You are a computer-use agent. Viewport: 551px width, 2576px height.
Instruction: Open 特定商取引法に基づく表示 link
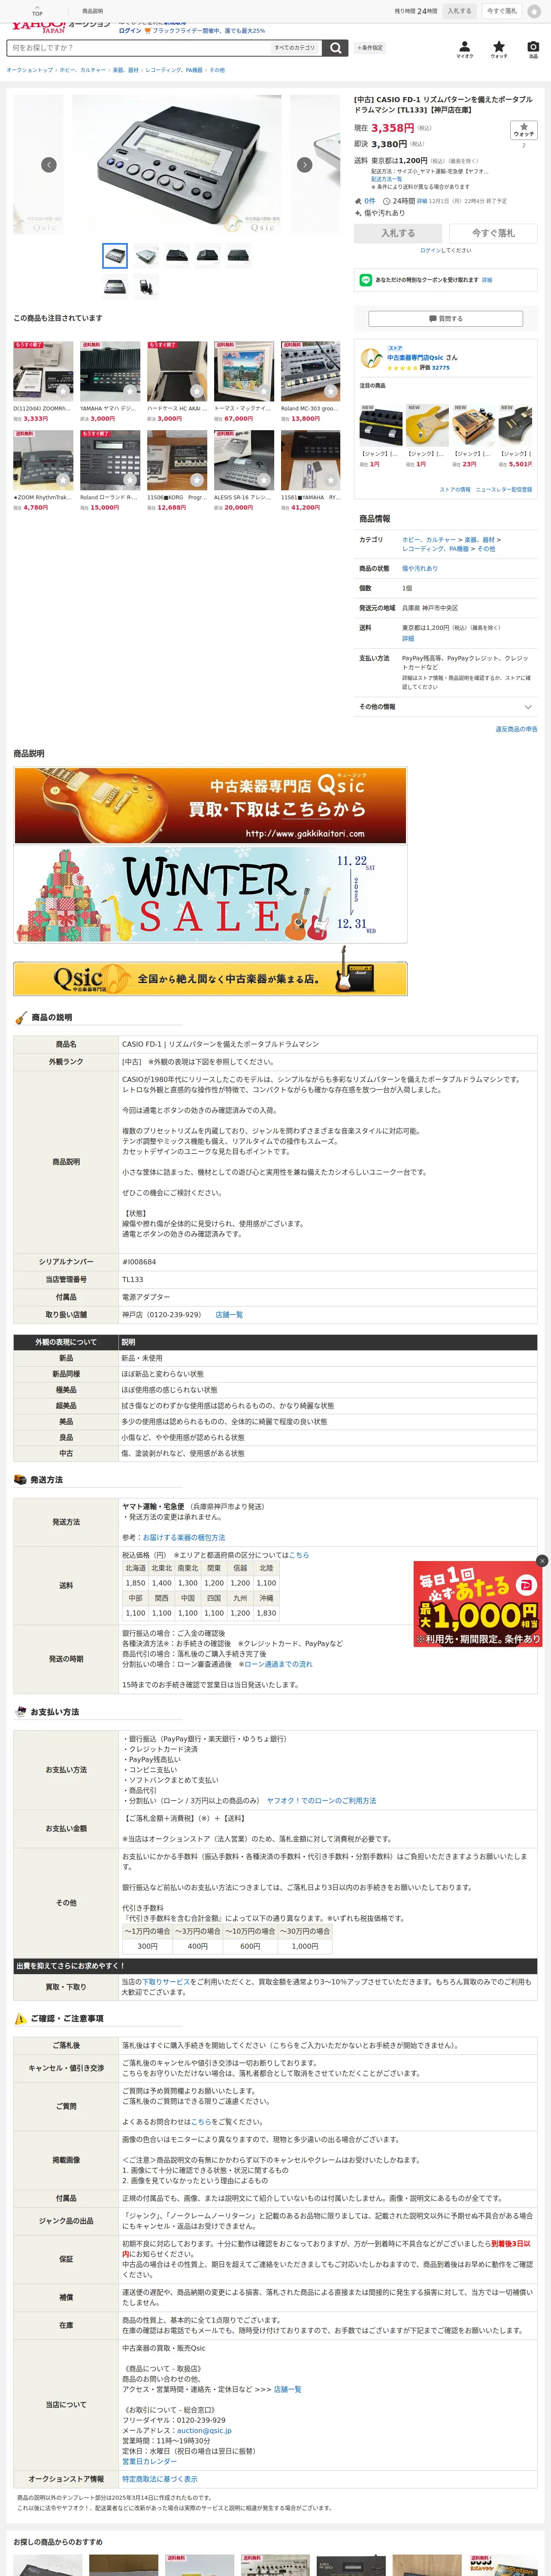(160, 2479)
